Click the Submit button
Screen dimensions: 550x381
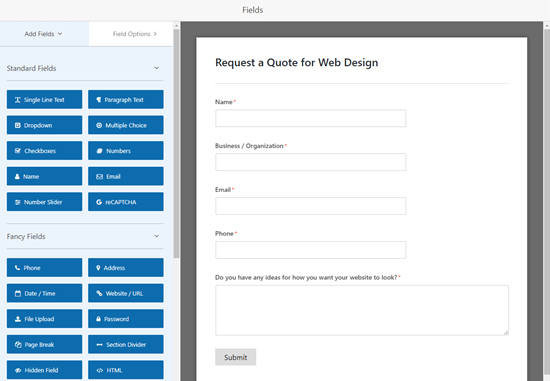pos(235,357)
